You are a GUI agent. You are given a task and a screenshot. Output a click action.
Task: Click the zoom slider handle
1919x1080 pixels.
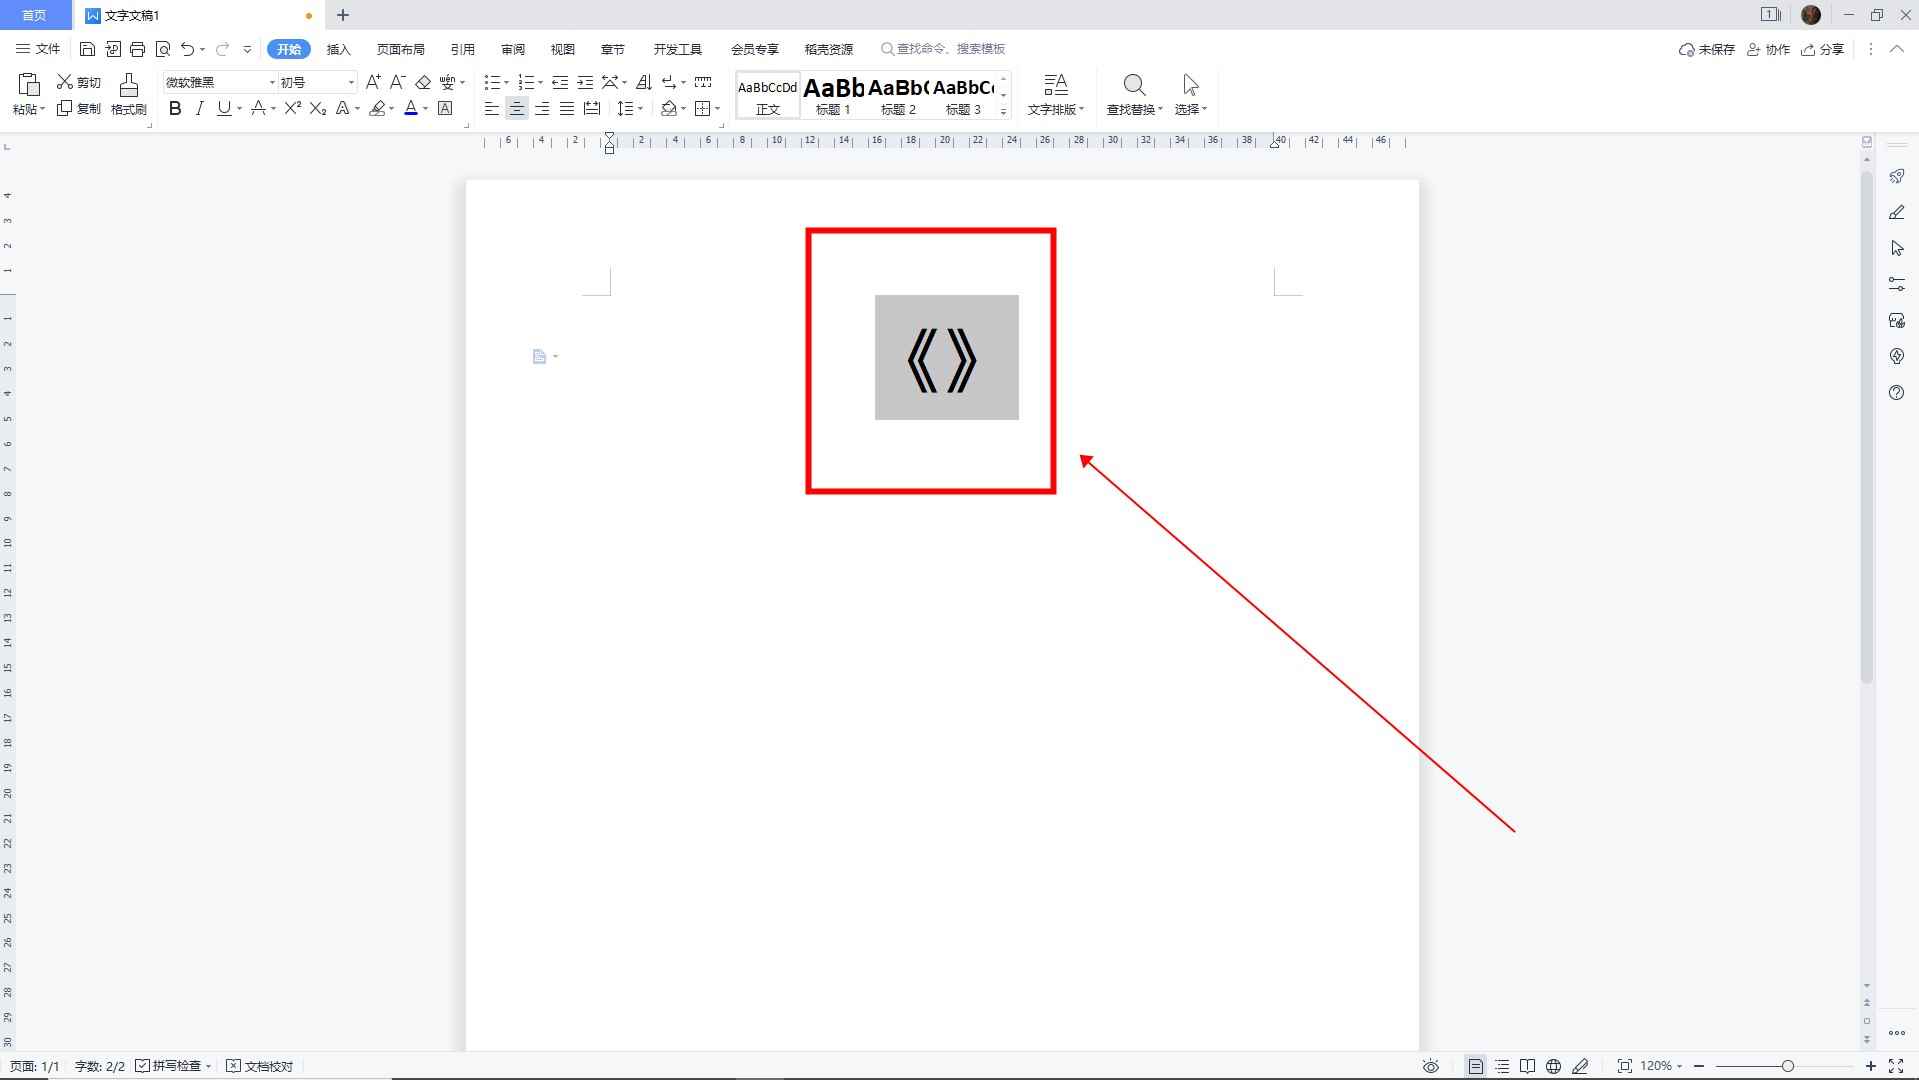coord(1787,1066)
